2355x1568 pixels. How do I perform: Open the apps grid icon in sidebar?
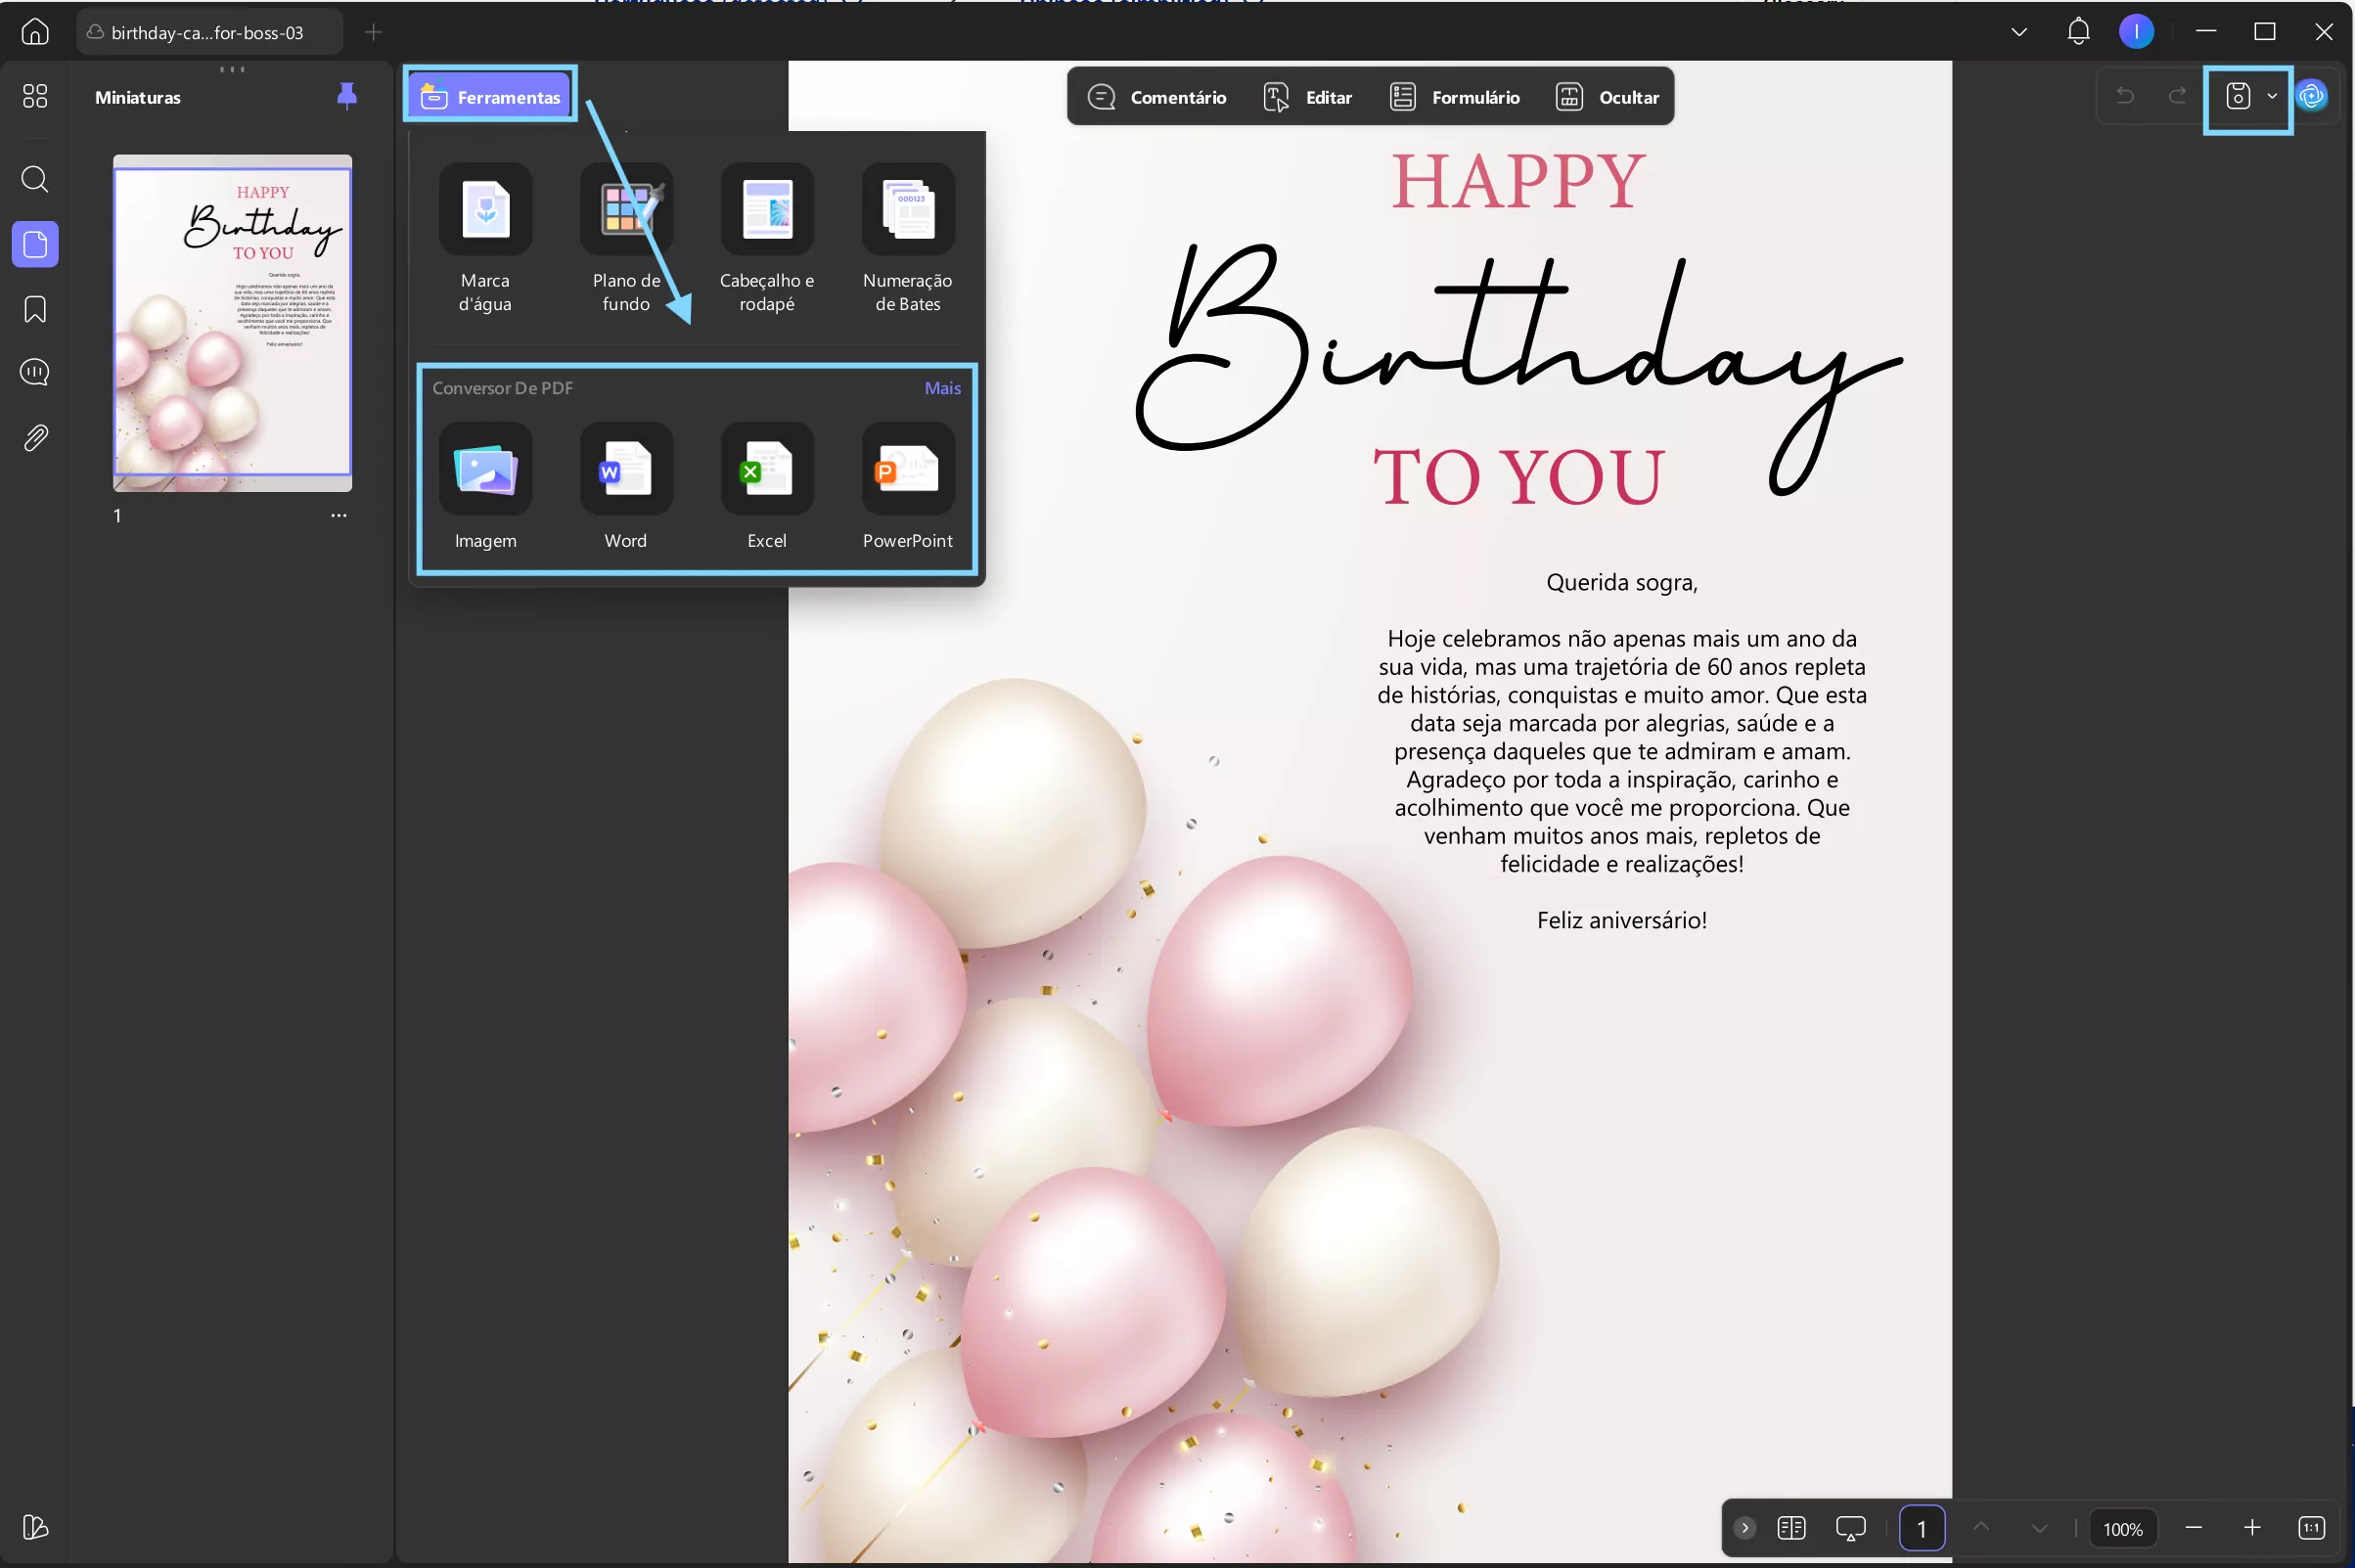pos(35,96)
